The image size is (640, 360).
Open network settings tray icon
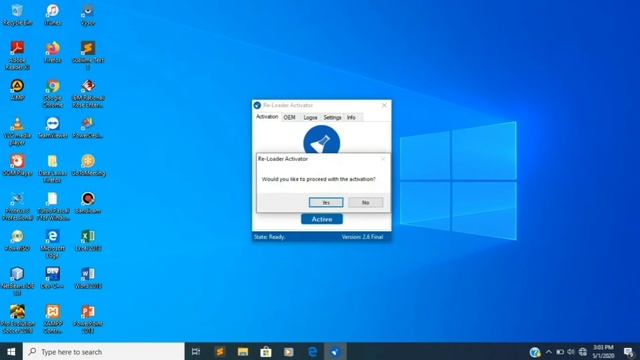point(582,351)
